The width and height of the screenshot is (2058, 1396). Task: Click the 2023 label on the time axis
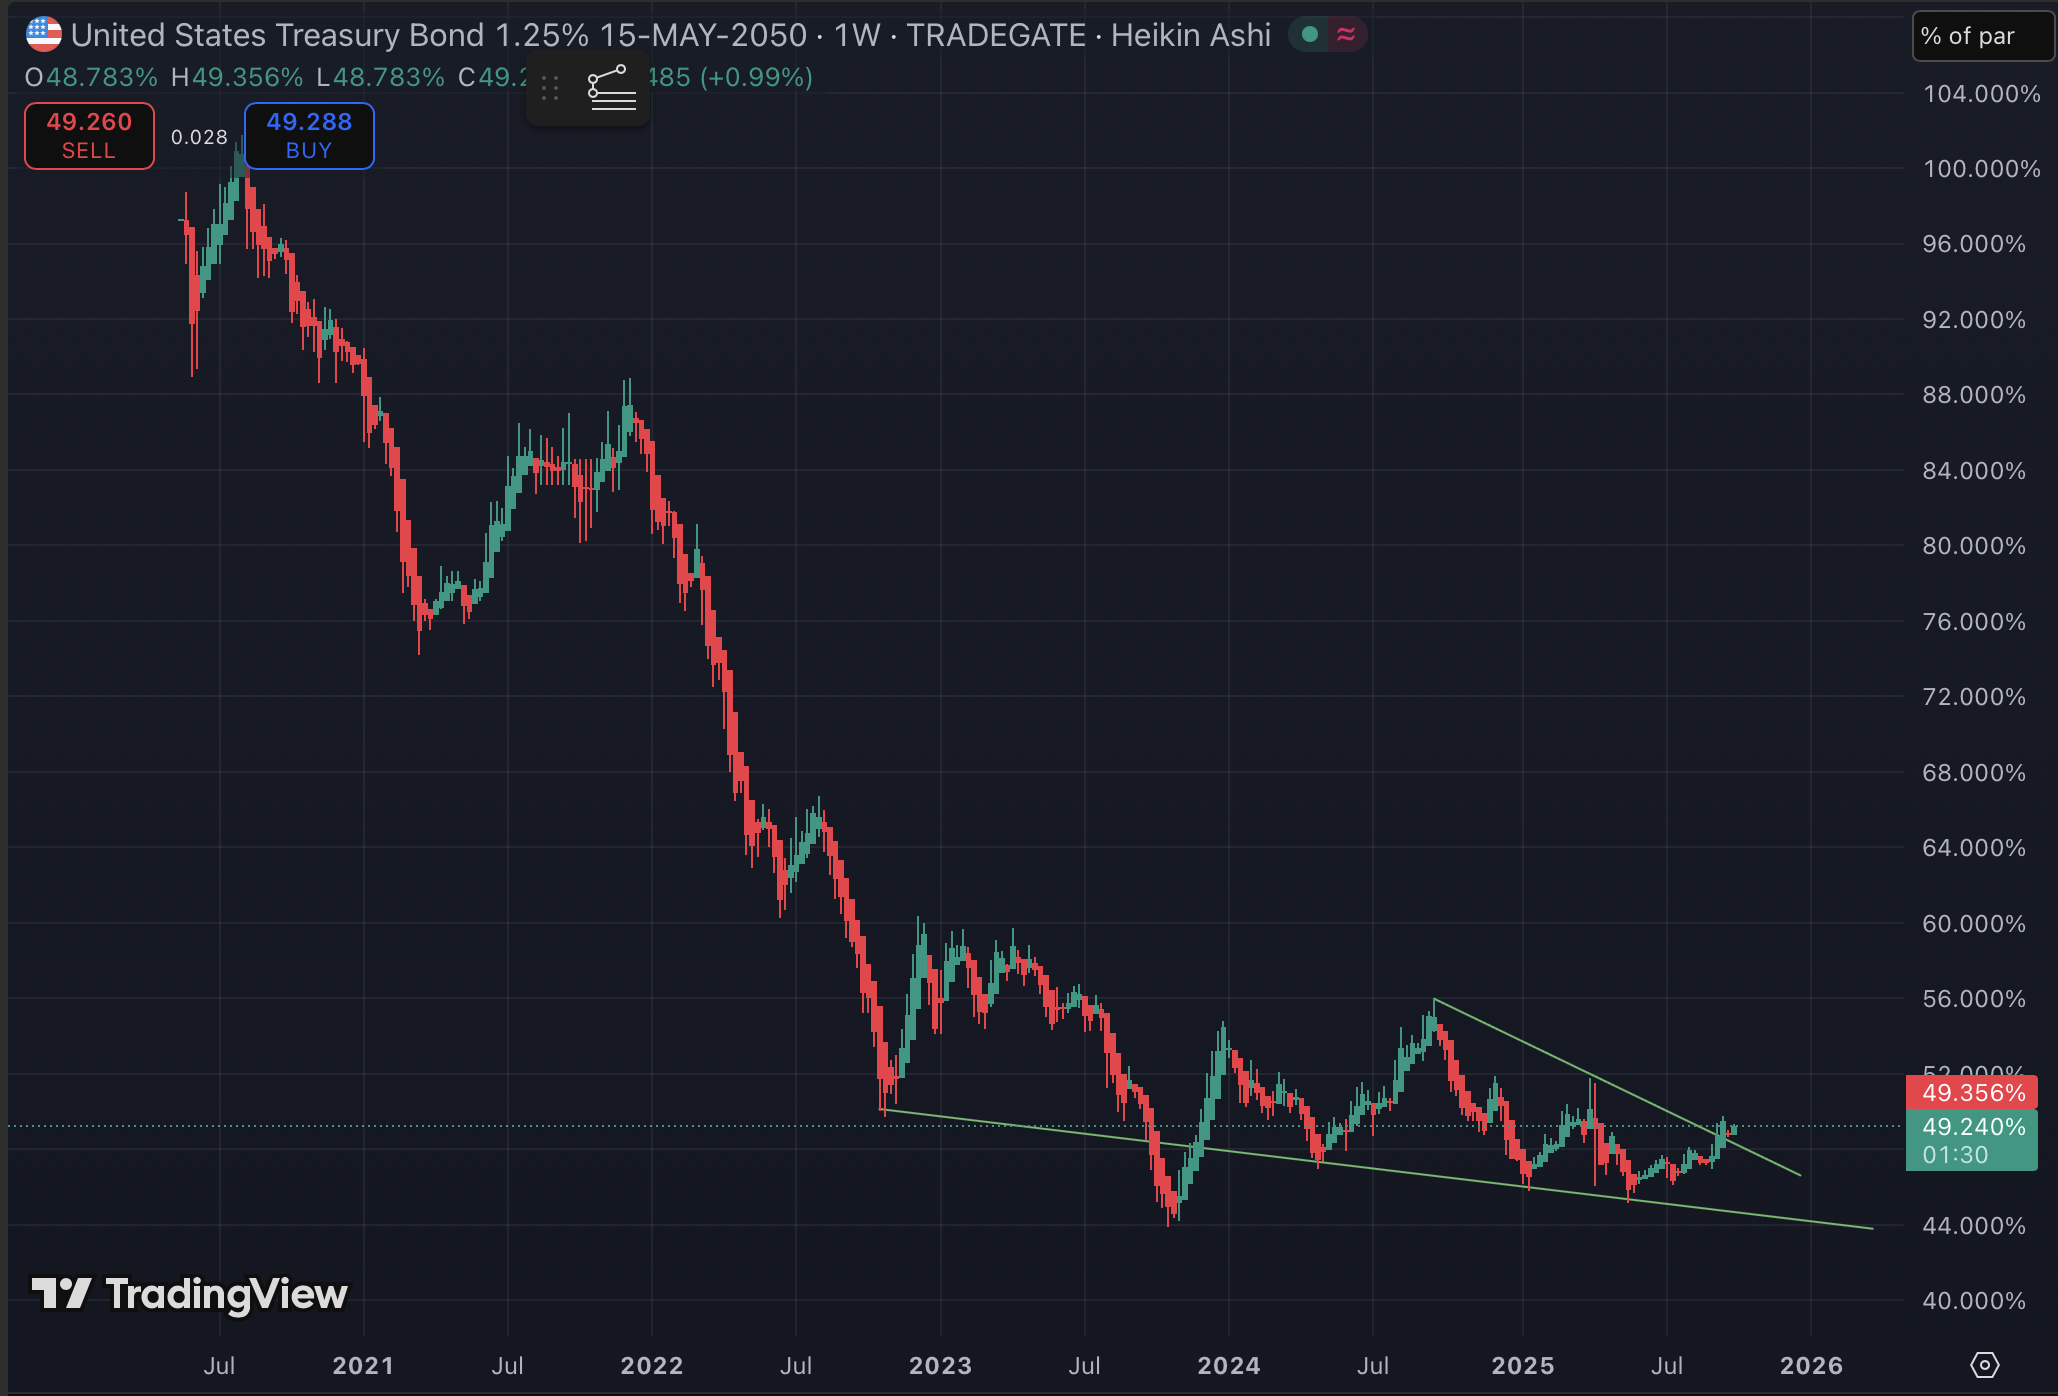point(940,1365)
